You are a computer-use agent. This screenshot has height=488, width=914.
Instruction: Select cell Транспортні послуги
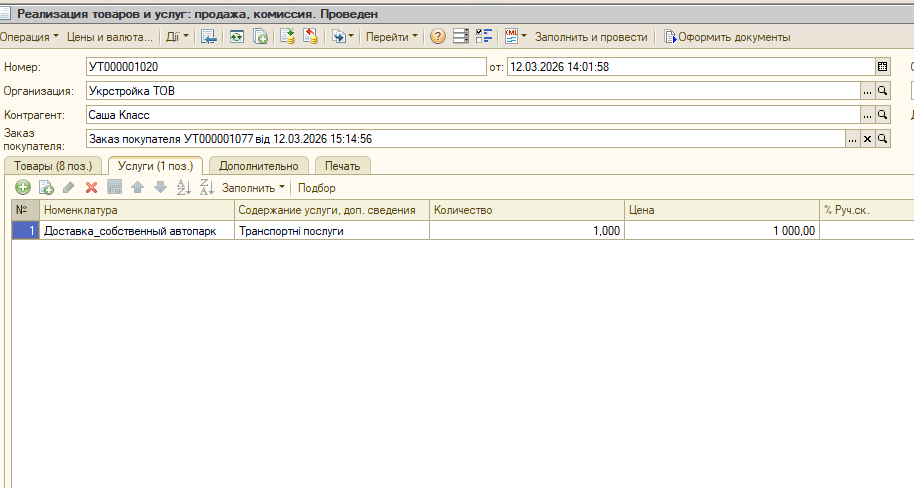[332, 231]
